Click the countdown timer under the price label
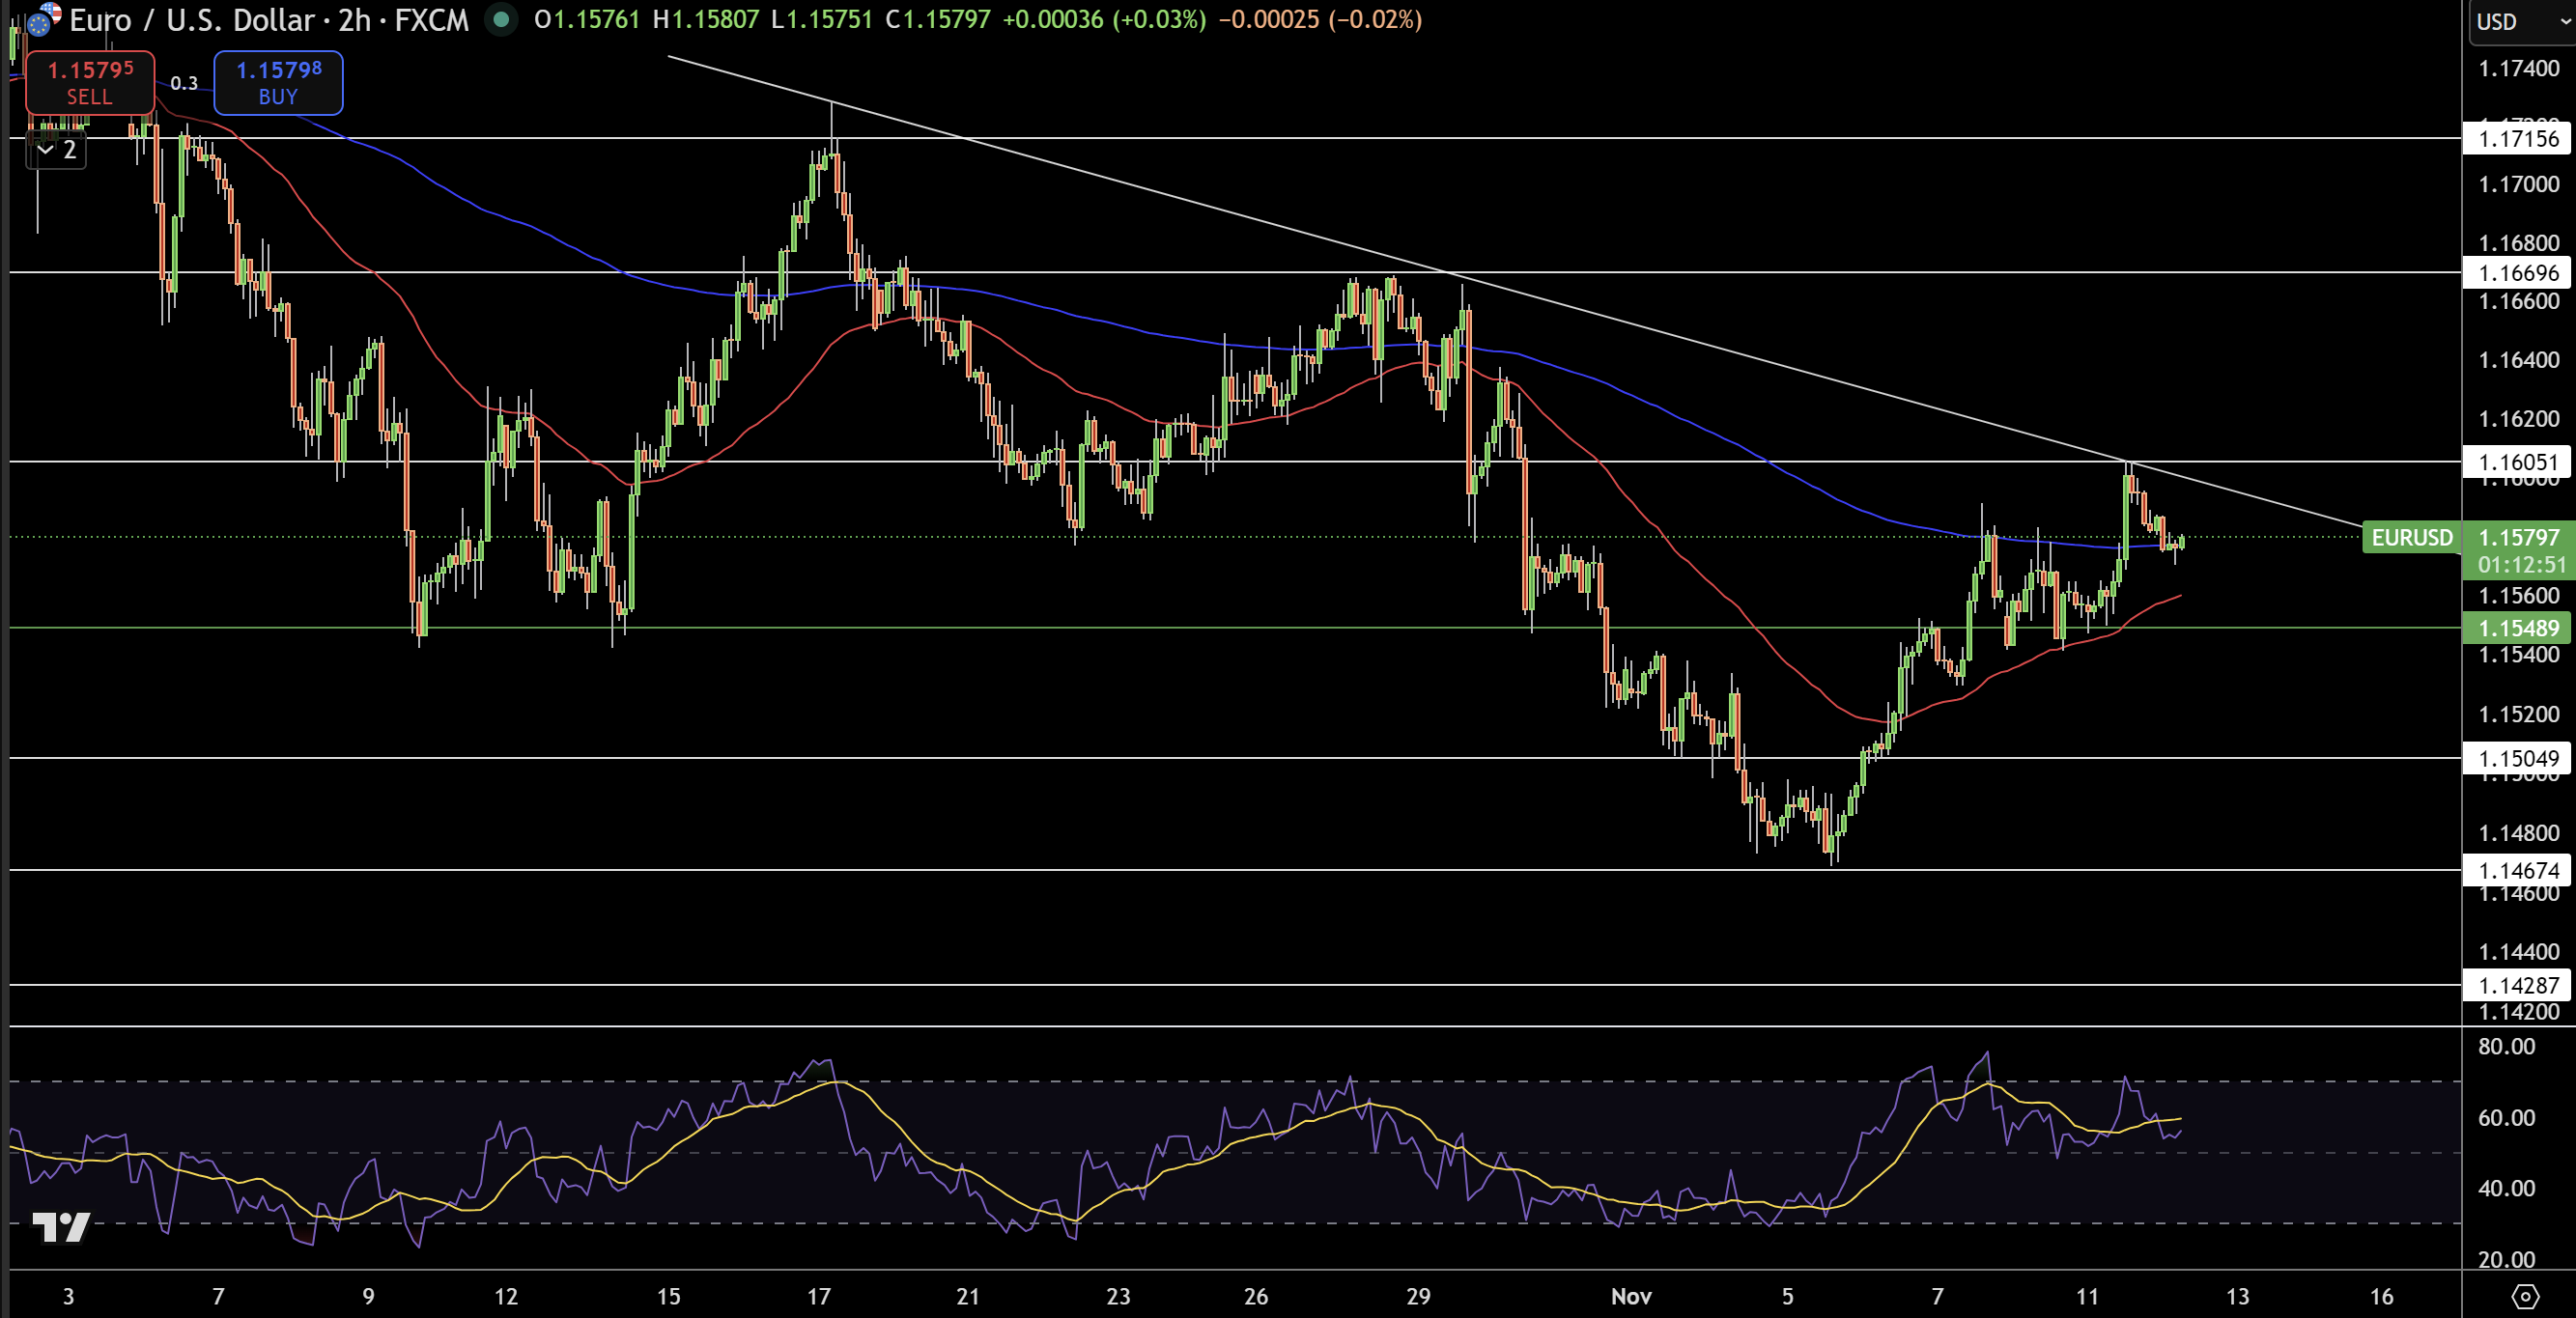Screen dimensions: 2576x1318 click(2520, 564)
